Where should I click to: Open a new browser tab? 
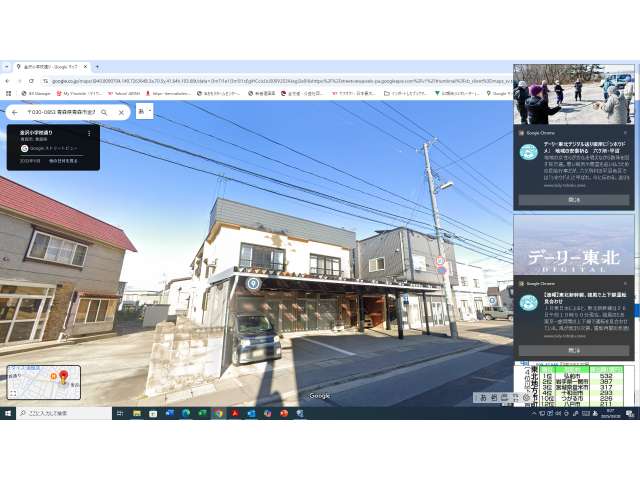coord(97,67)
